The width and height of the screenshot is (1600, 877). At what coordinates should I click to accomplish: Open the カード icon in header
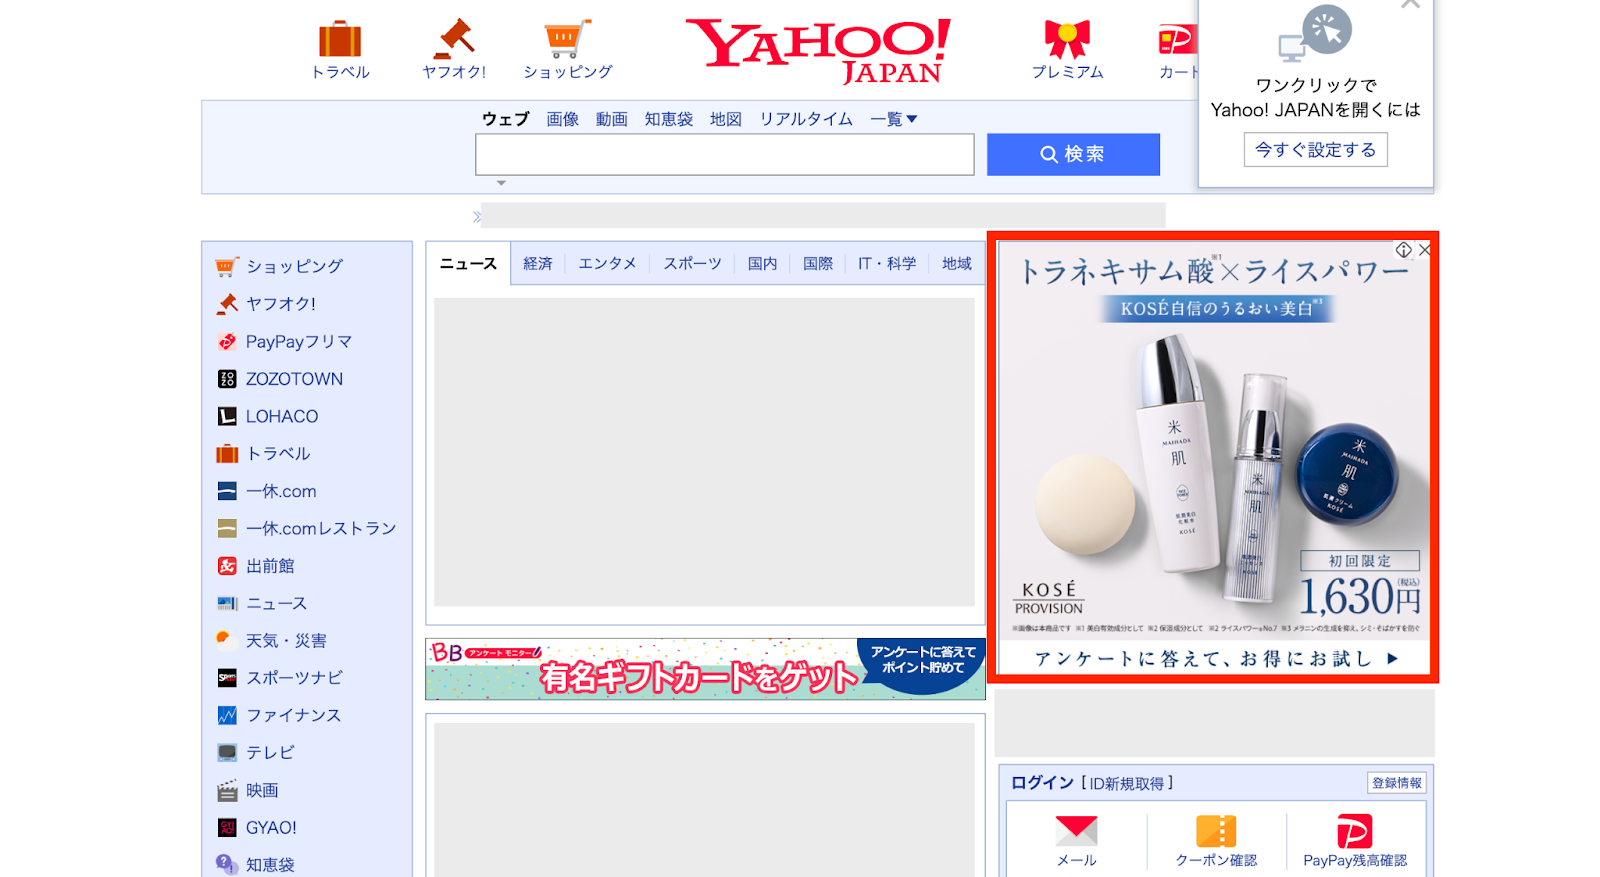click(x=1177, y=40)
